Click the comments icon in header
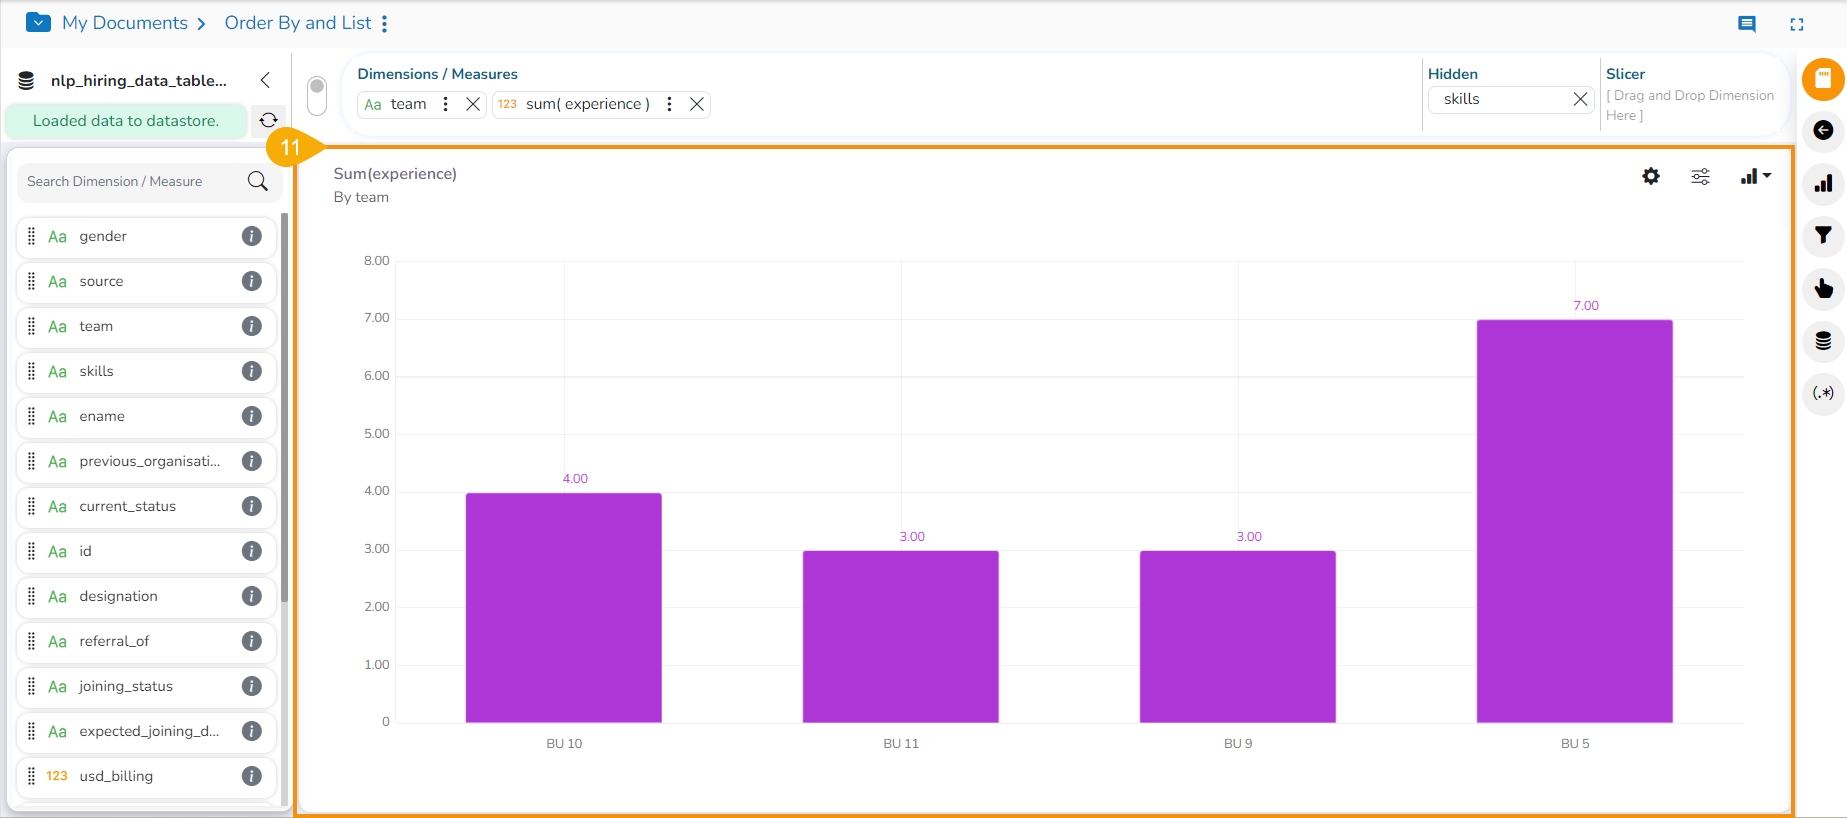The width and height of the screenshot is (1847, 818). [1747, 24]
